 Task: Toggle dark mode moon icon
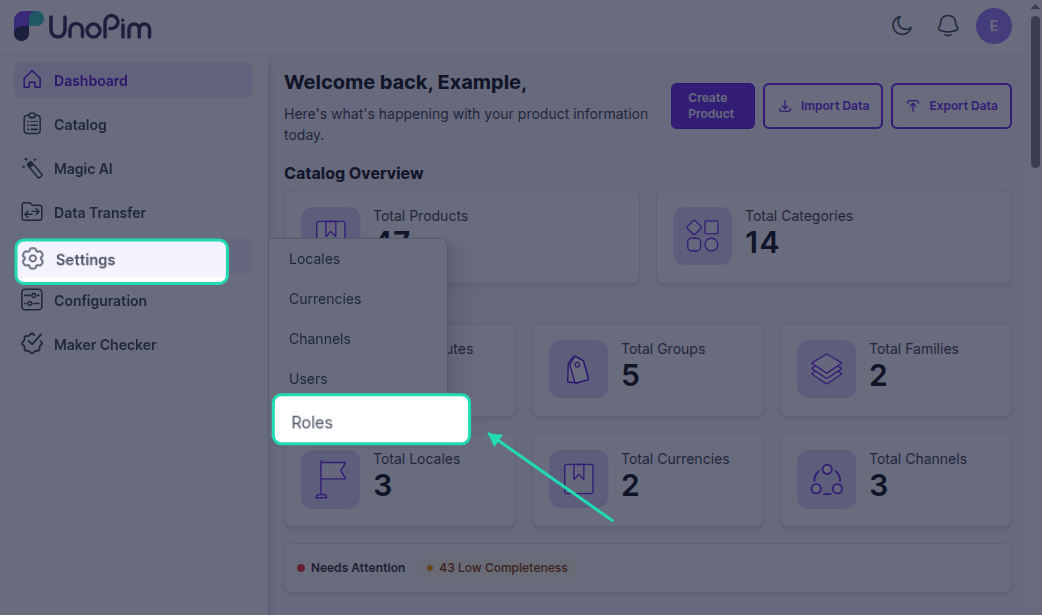902,26
